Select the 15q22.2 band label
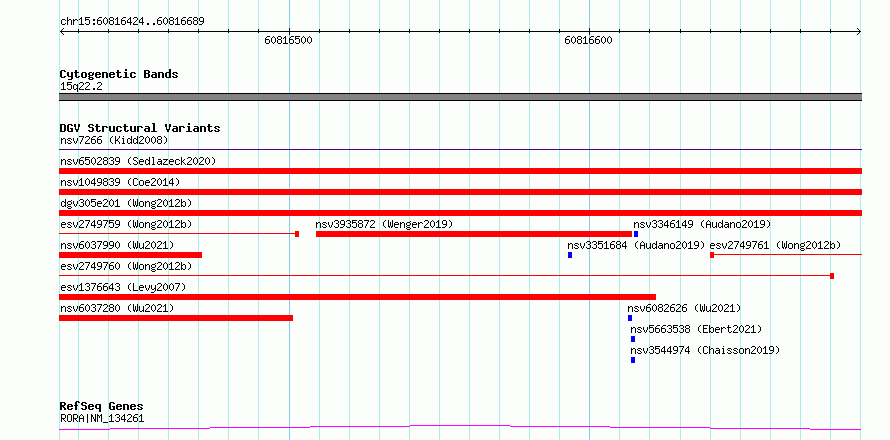 pos(81,87)
